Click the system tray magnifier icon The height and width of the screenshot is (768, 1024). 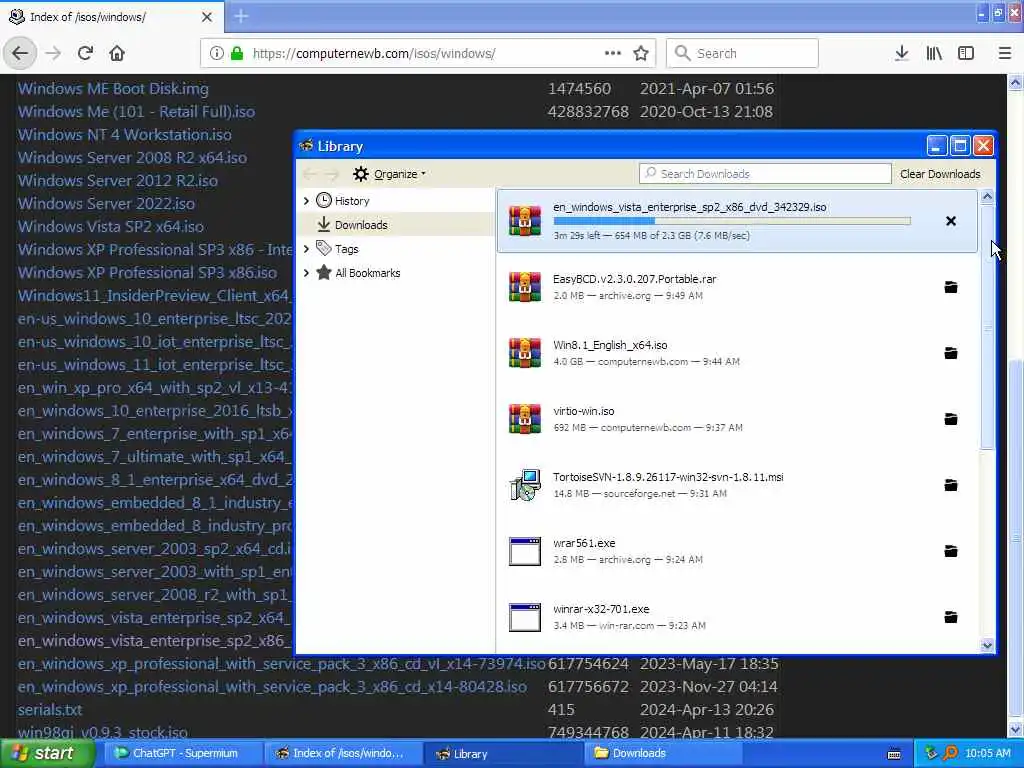point(950,754)
